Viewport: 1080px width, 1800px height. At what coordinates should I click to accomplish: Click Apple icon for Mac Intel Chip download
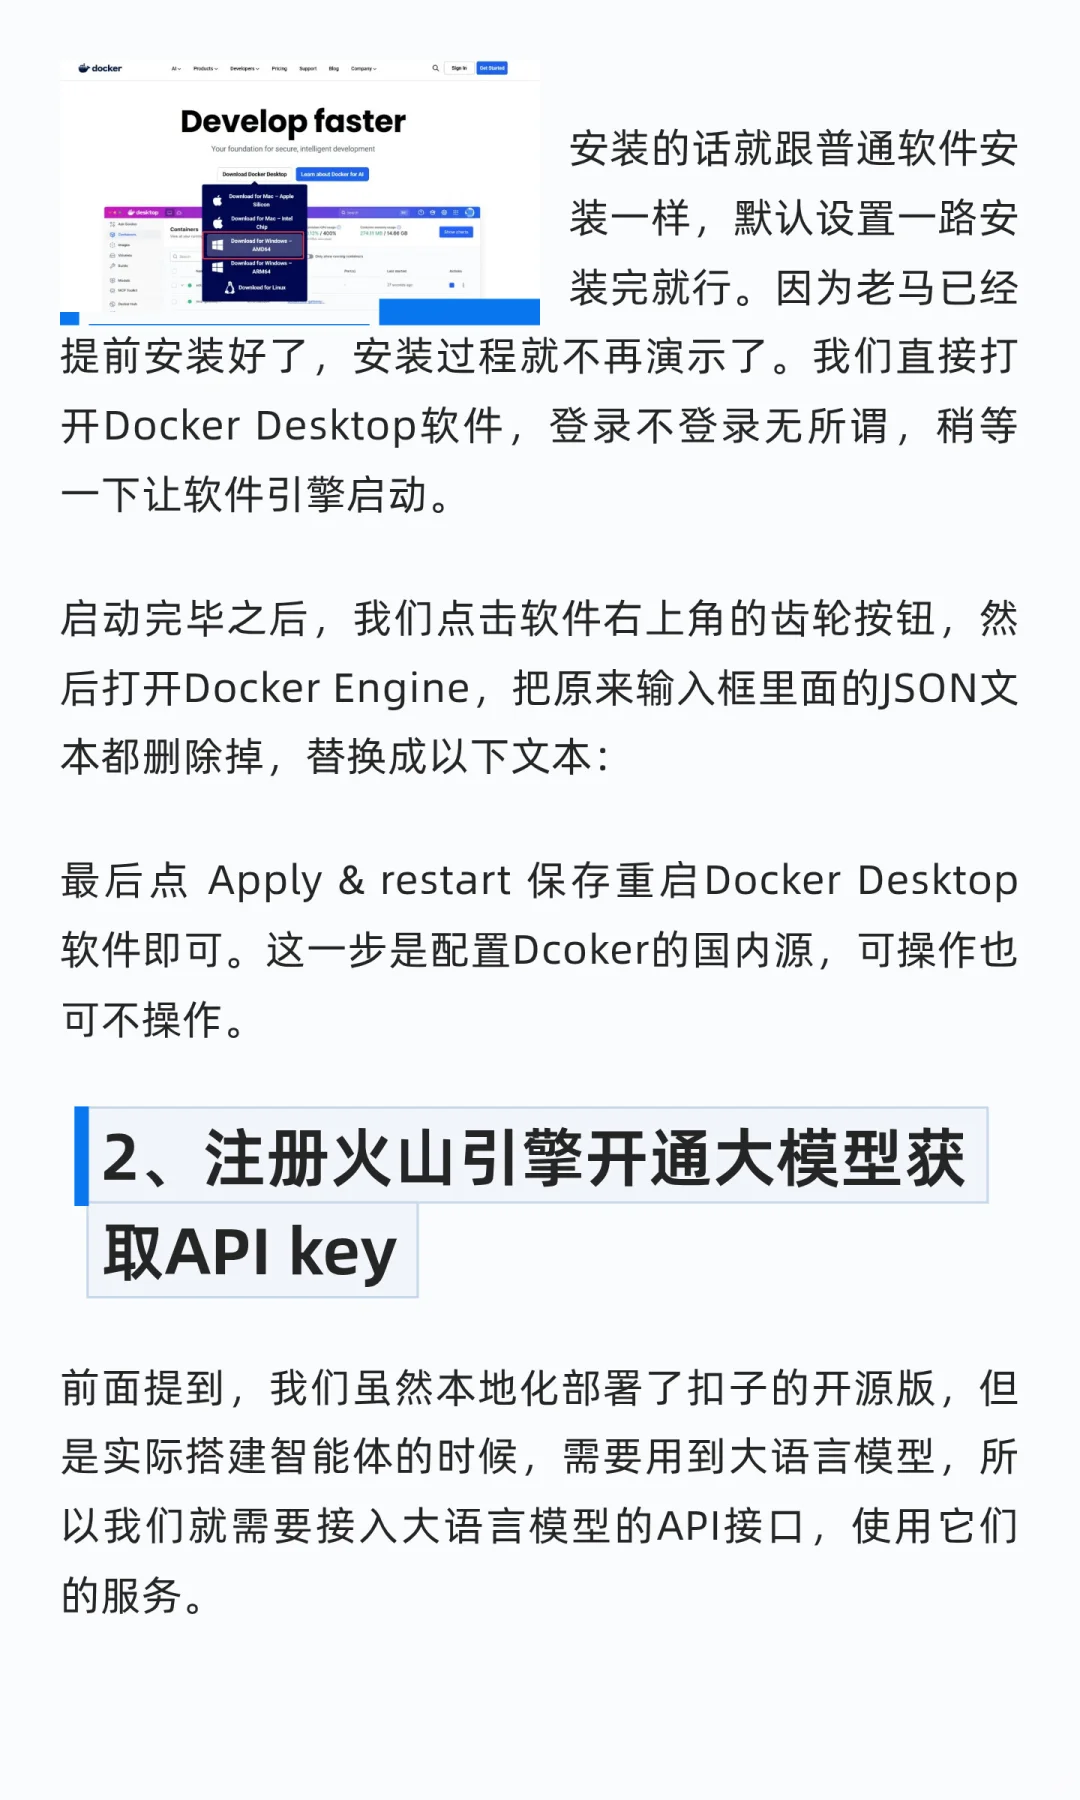pos(217,222)
